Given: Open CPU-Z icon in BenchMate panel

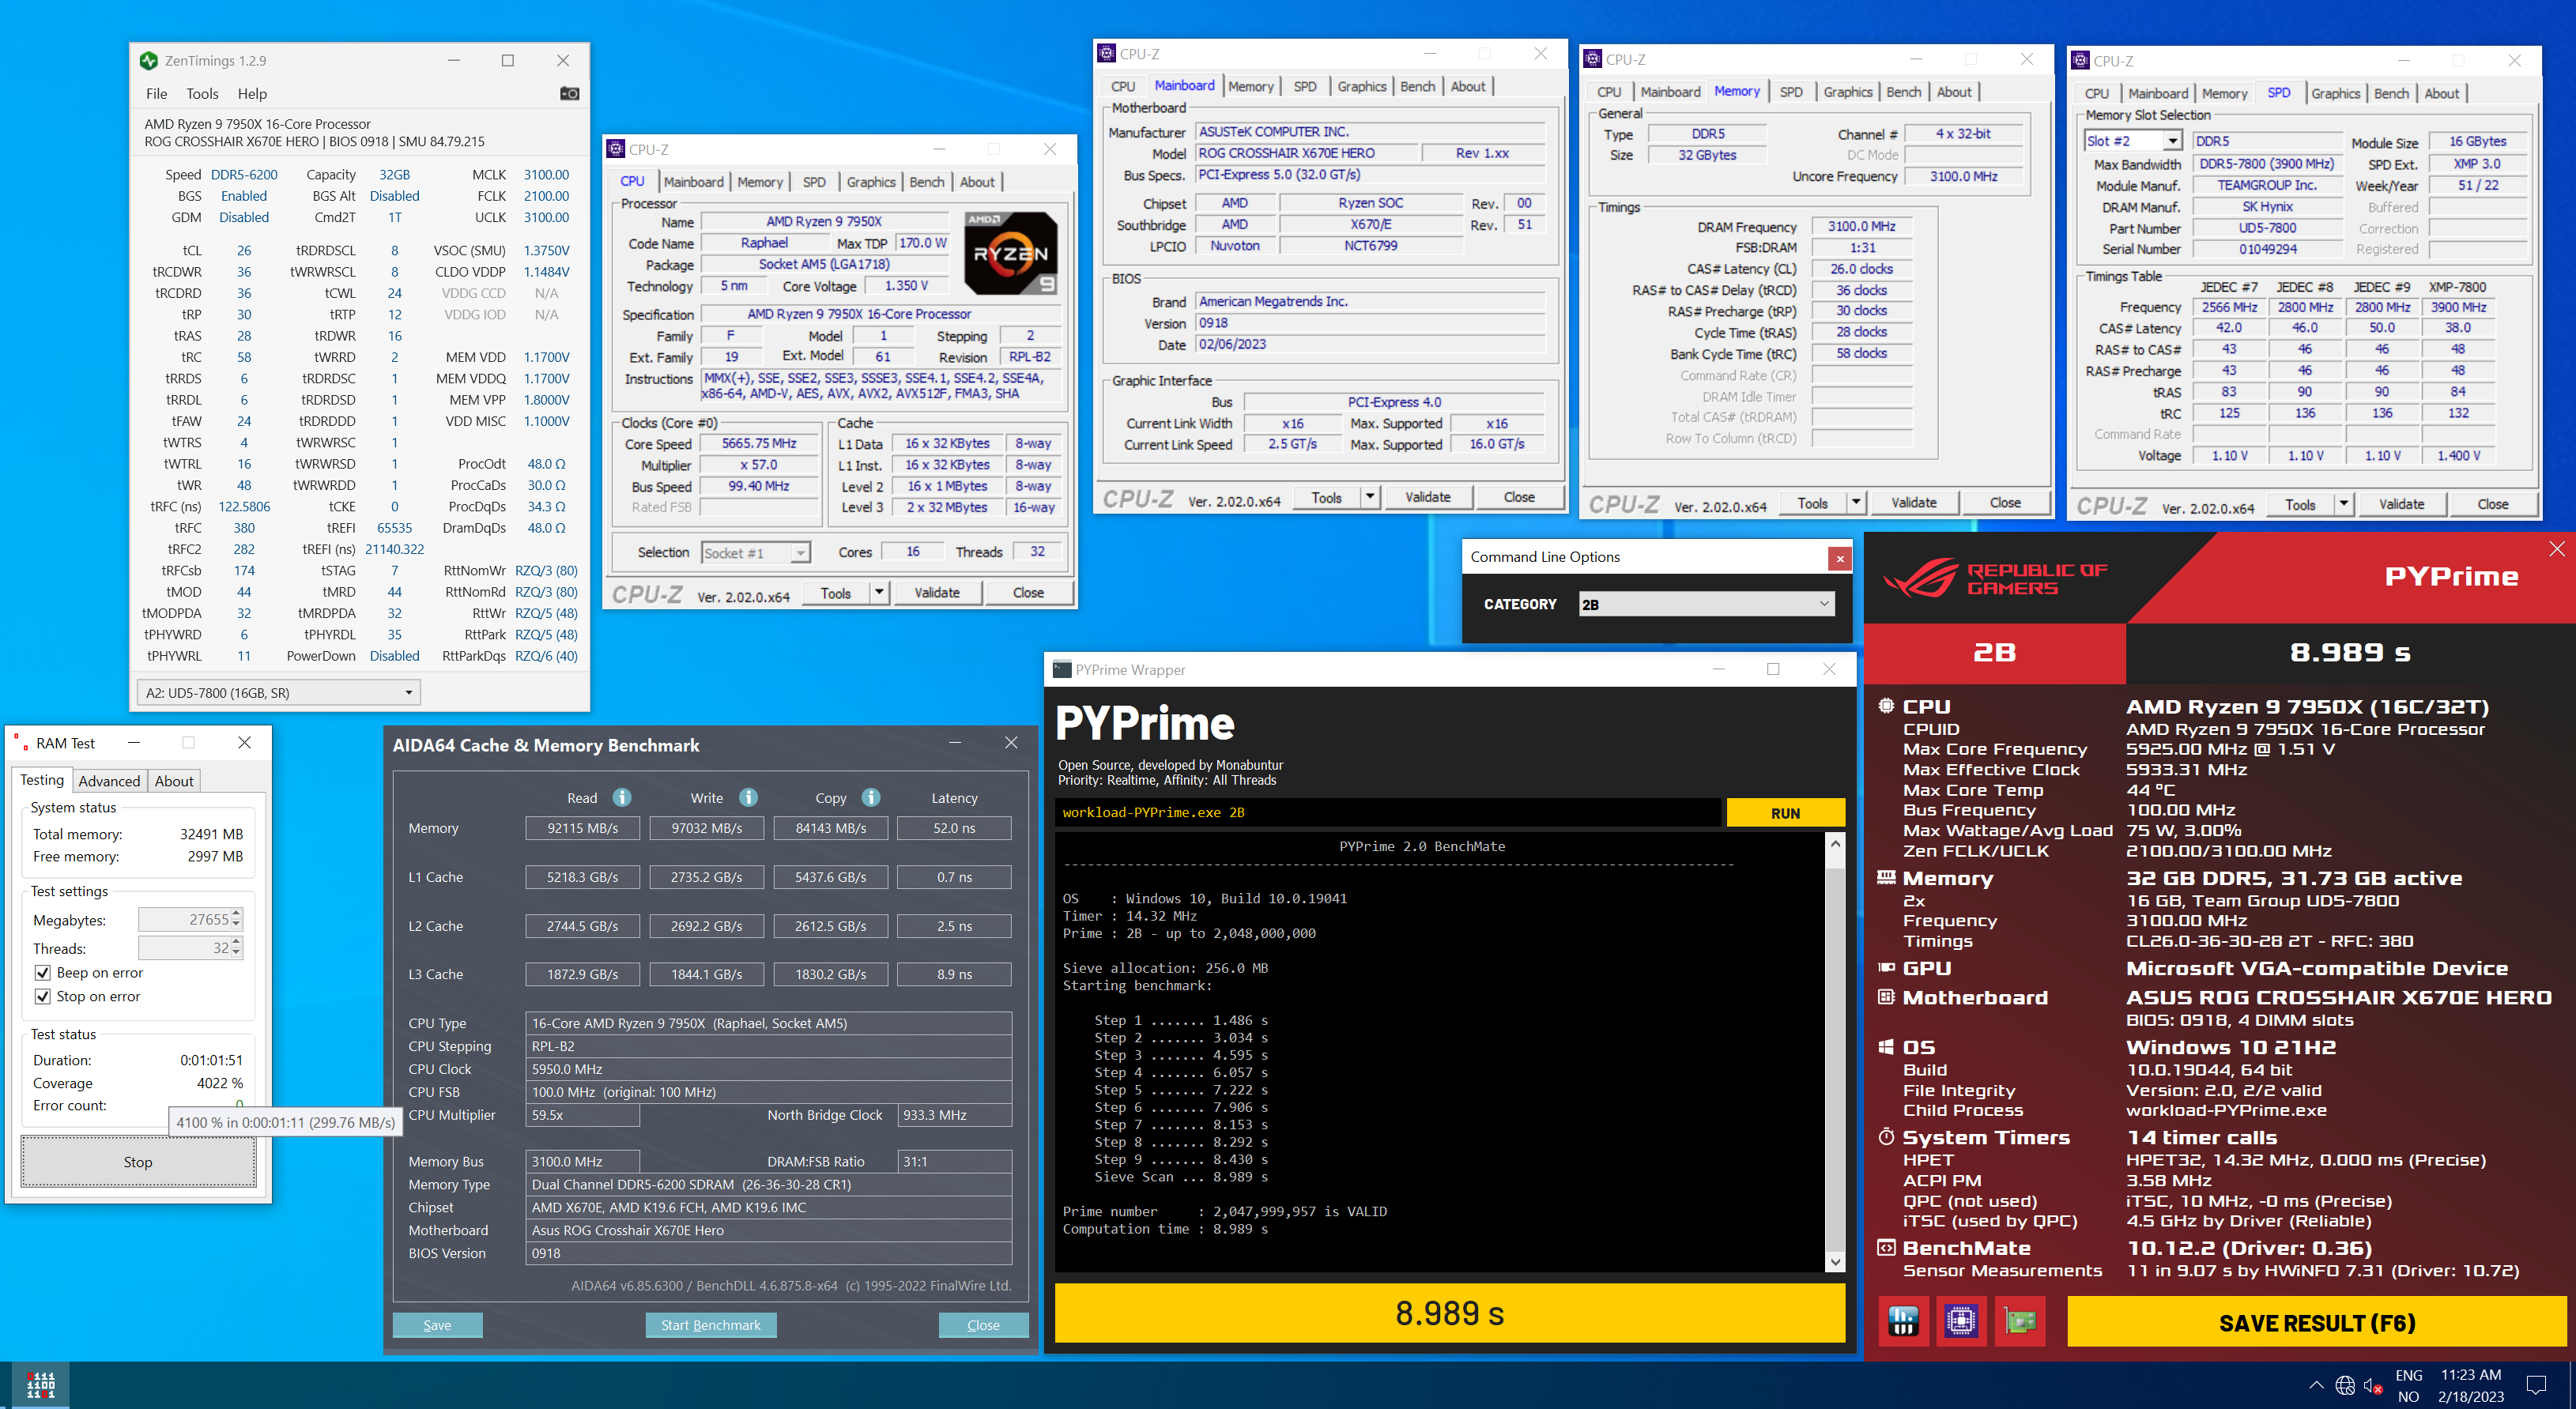Looking at the screenshot, I should click(1961, 1322).
